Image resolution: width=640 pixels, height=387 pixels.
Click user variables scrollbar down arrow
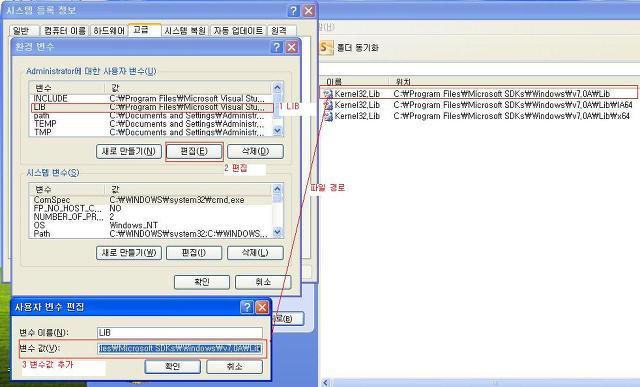277,131
